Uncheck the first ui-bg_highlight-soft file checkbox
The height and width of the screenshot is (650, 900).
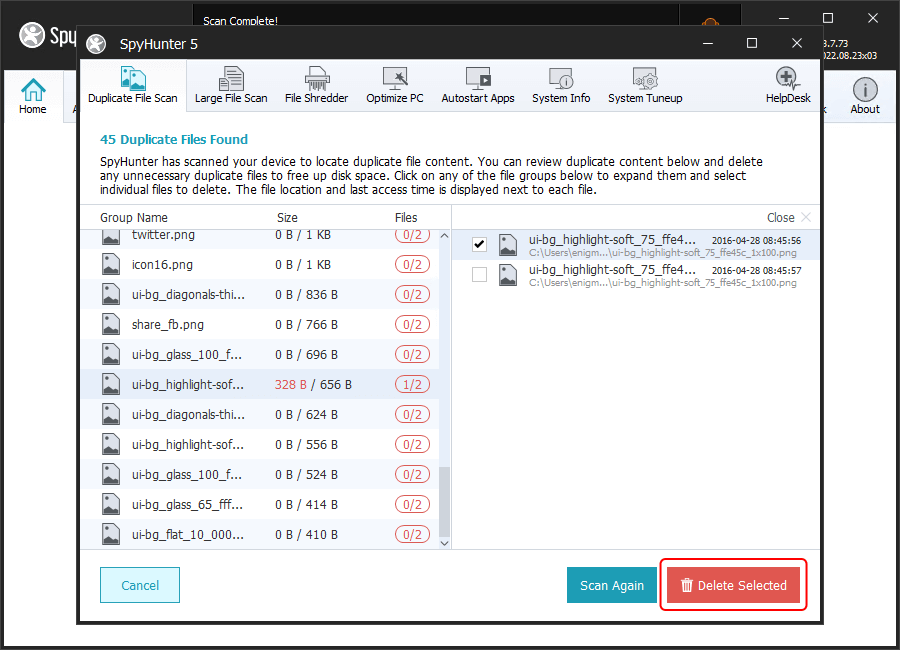point(479,245)
